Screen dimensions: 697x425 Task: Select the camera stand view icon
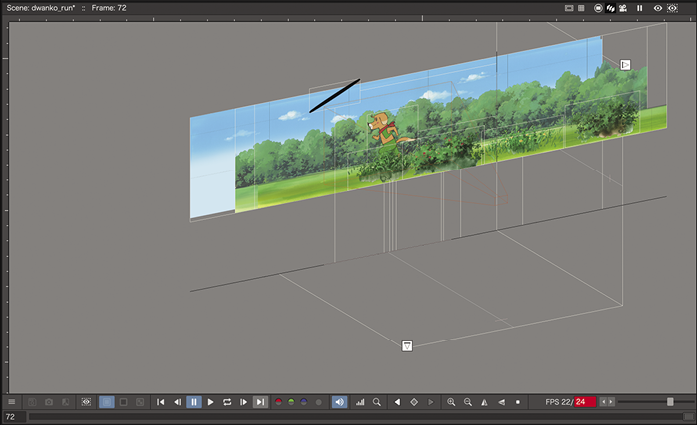click(x=598, y=8)
